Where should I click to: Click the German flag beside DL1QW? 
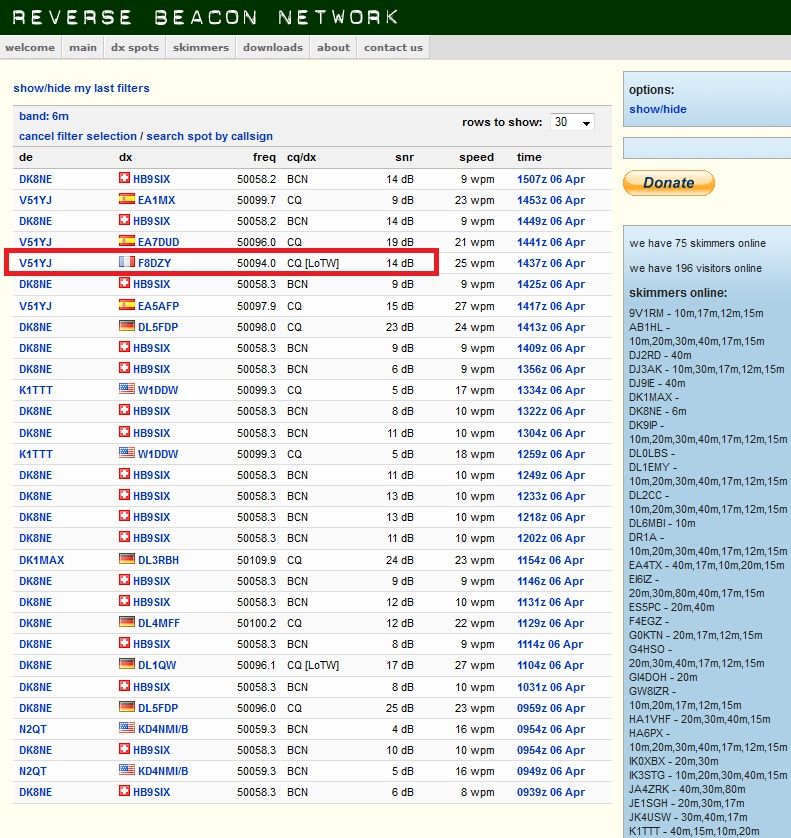pos(127,664)
